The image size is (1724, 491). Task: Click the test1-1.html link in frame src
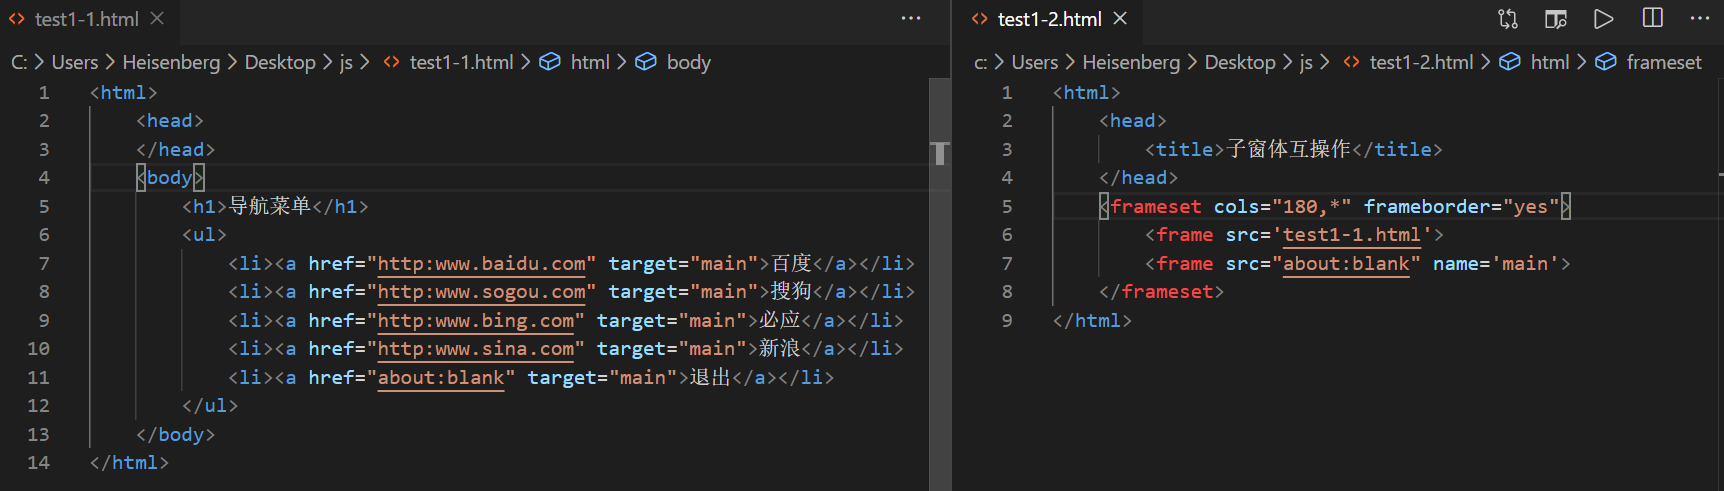pyautogui.click(x=1351, y=235)
